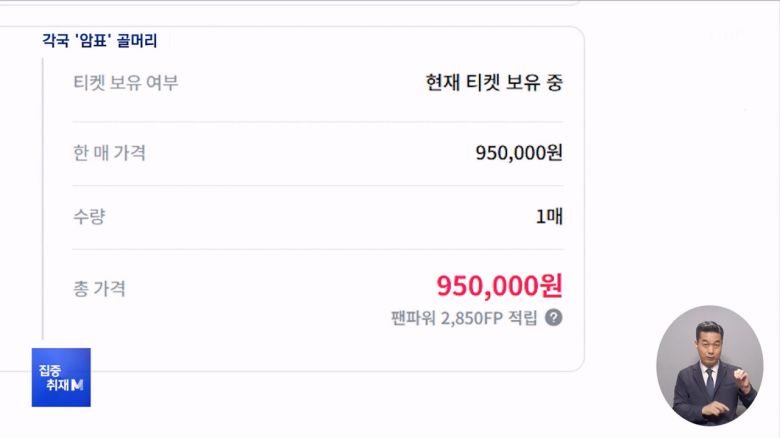780x438 pixels.
Task: Click the blue 집중취재M badge
Action: (61, 377)
